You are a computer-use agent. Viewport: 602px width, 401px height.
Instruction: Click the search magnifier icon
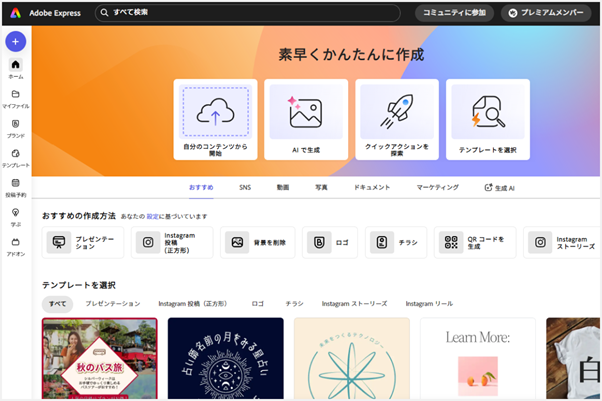click(104, 13)
